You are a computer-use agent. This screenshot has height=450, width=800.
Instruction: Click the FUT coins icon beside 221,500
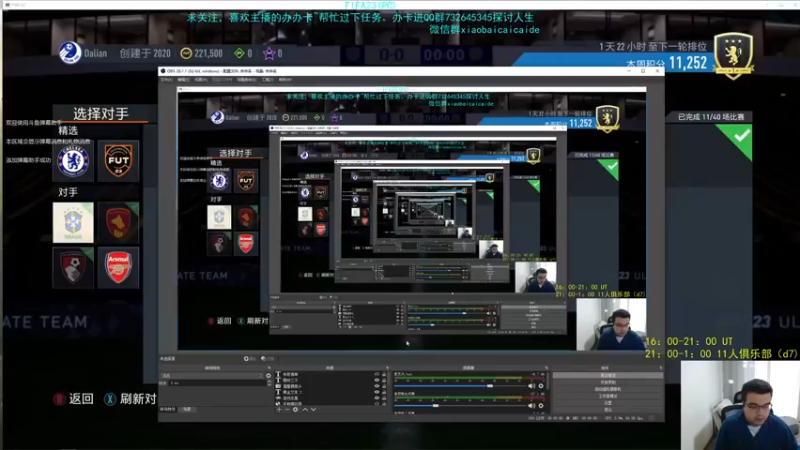[x=186, y=53]
